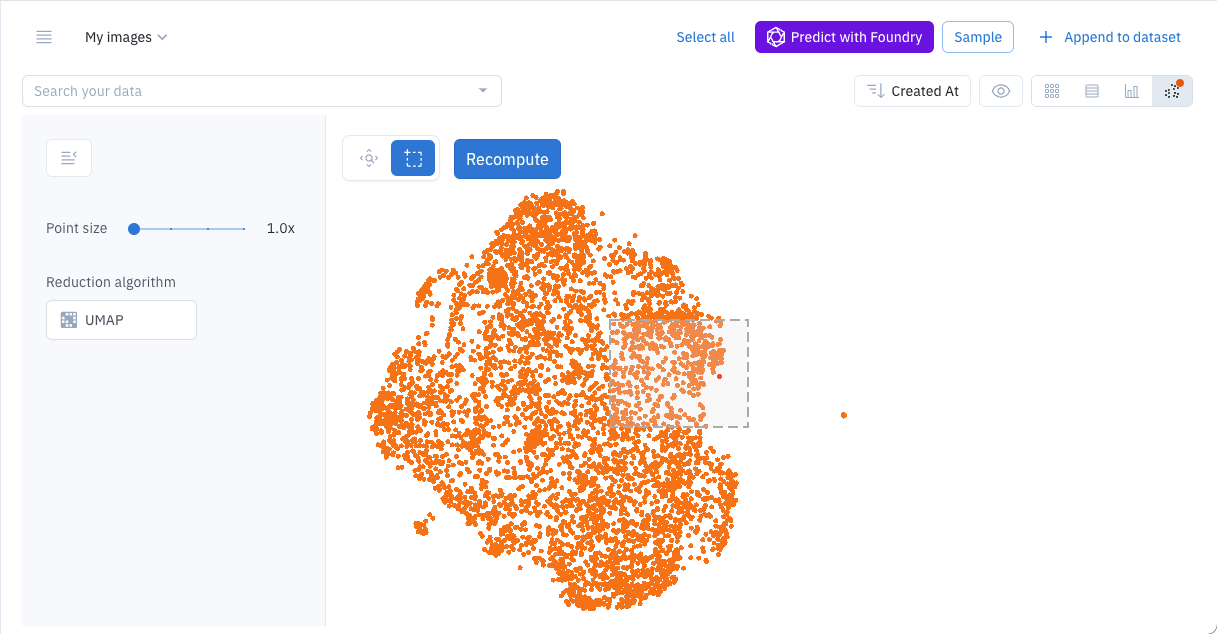This screenshot has height=634, width=1217.
Task: Toggle the eye visibility settings
Action: tap(1001, 91)
